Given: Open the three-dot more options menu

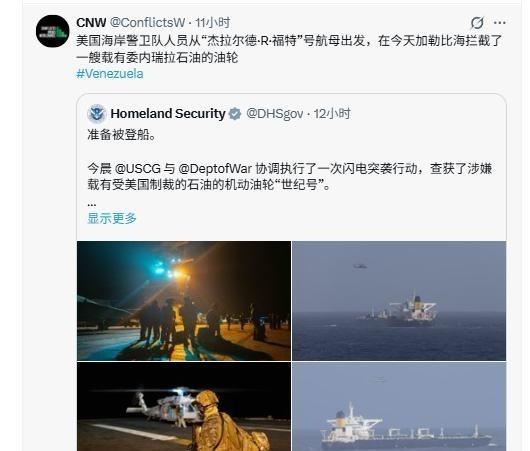Looking at the screenshot, I should coord(500,23).
